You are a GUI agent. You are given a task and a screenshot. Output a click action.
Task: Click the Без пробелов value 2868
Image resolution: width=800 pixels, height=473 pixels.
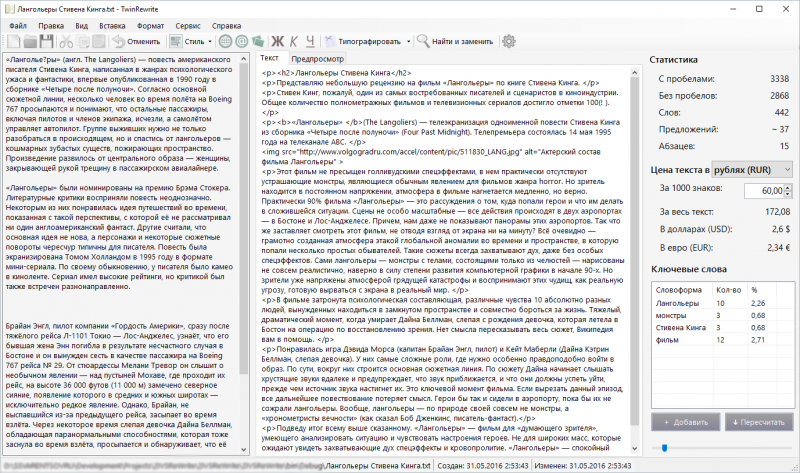pyautogui.click(x=779, y=96)
